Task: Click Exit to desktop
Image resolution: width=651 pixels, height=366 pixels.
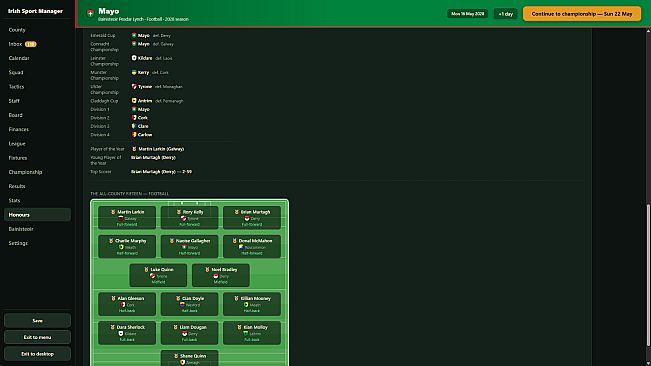Action: click(37, 354)
